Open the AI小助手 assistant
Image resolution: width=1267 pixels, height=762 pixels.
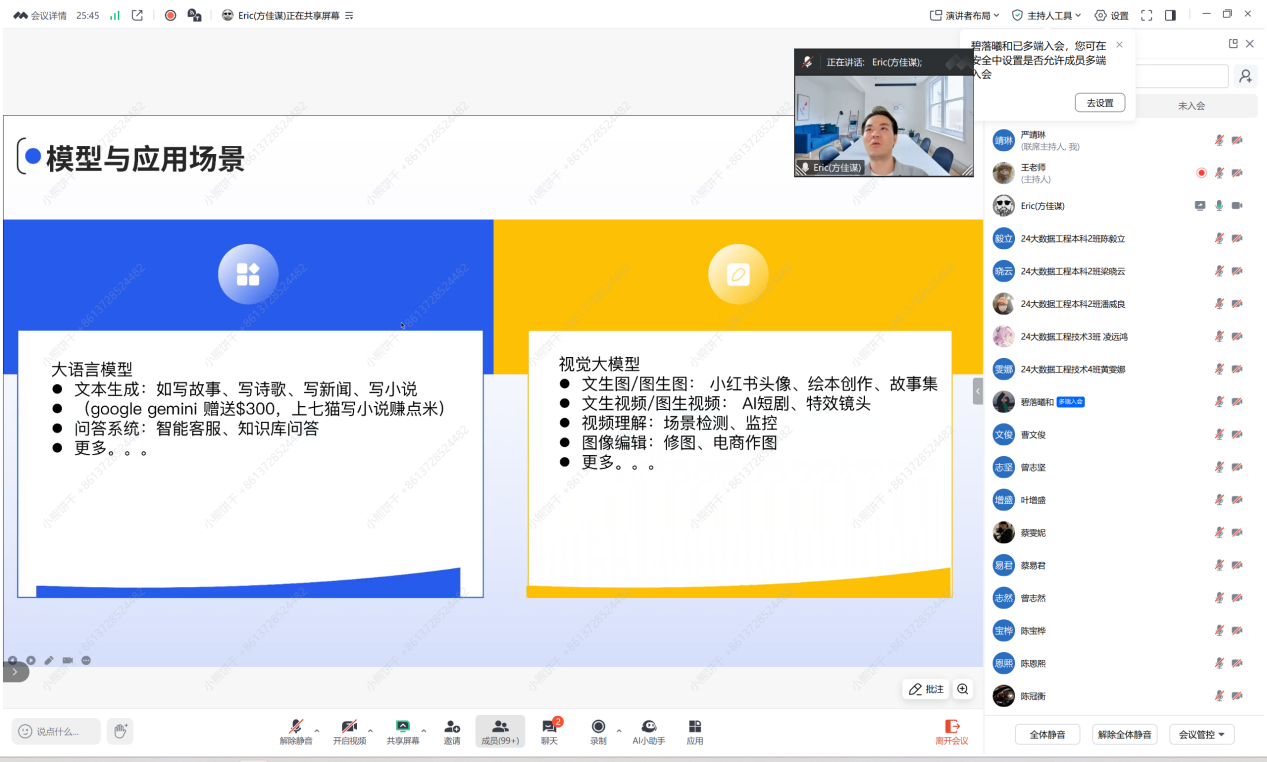click(648, 731)
